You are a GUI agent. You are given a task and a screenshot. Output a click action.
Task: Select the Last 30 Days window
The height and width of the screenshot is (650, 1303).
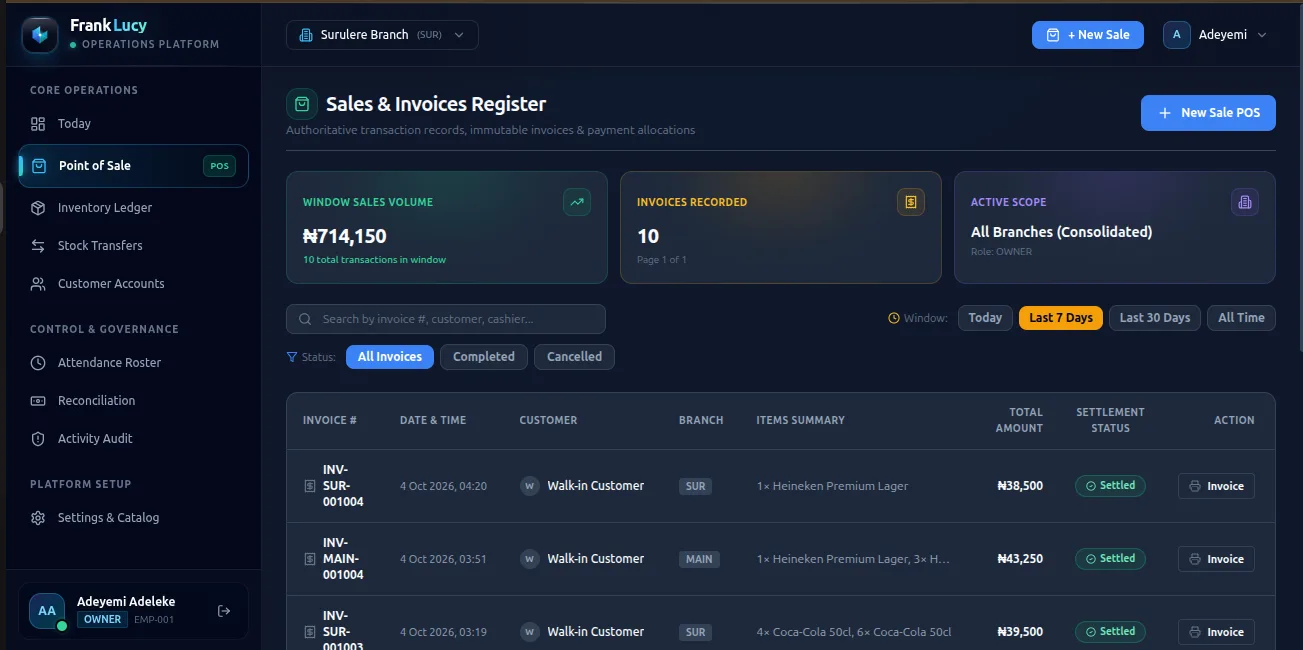tap(1155, 318)
